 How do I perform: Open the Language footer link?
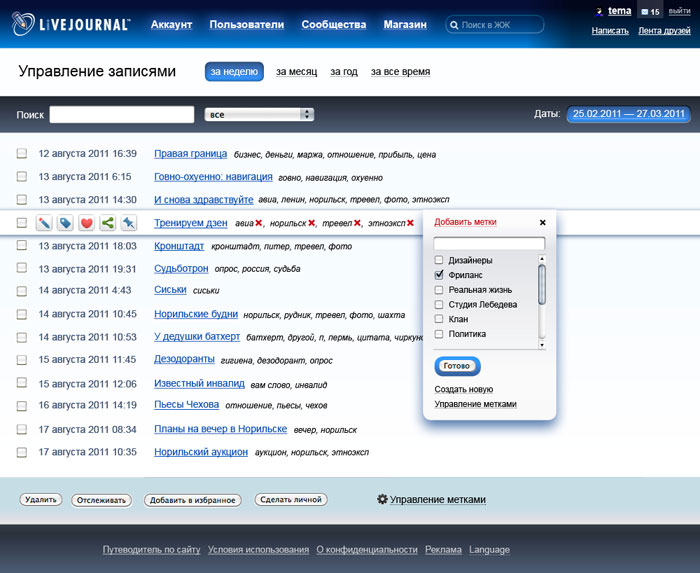[x=489, y=550]
